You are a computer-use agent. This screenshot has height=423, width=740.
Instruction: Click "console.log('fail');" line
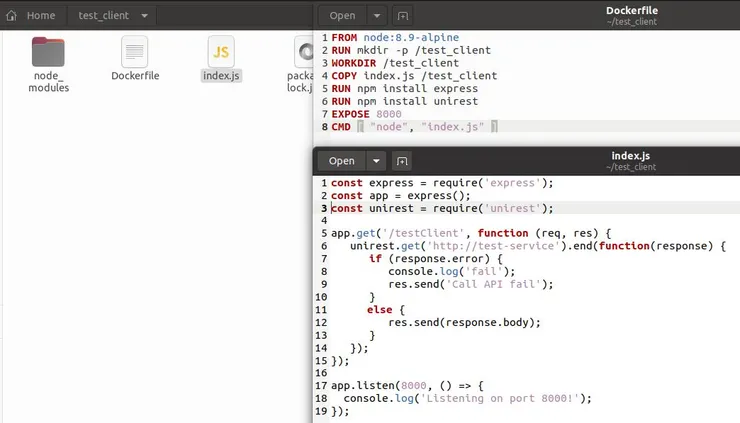(452, 271)
